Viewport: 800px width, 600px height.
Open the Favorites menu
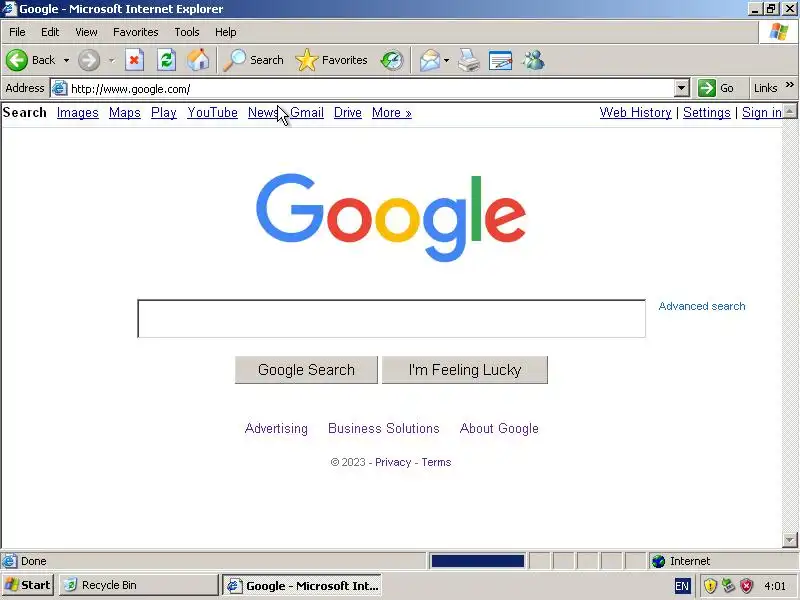pyautogui.click(x=136, y=32)
